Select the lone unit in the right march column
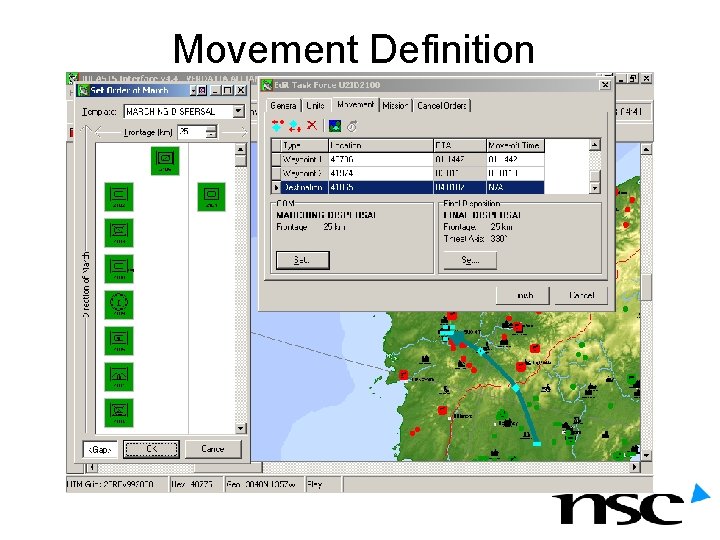 (x=211, y=197)
